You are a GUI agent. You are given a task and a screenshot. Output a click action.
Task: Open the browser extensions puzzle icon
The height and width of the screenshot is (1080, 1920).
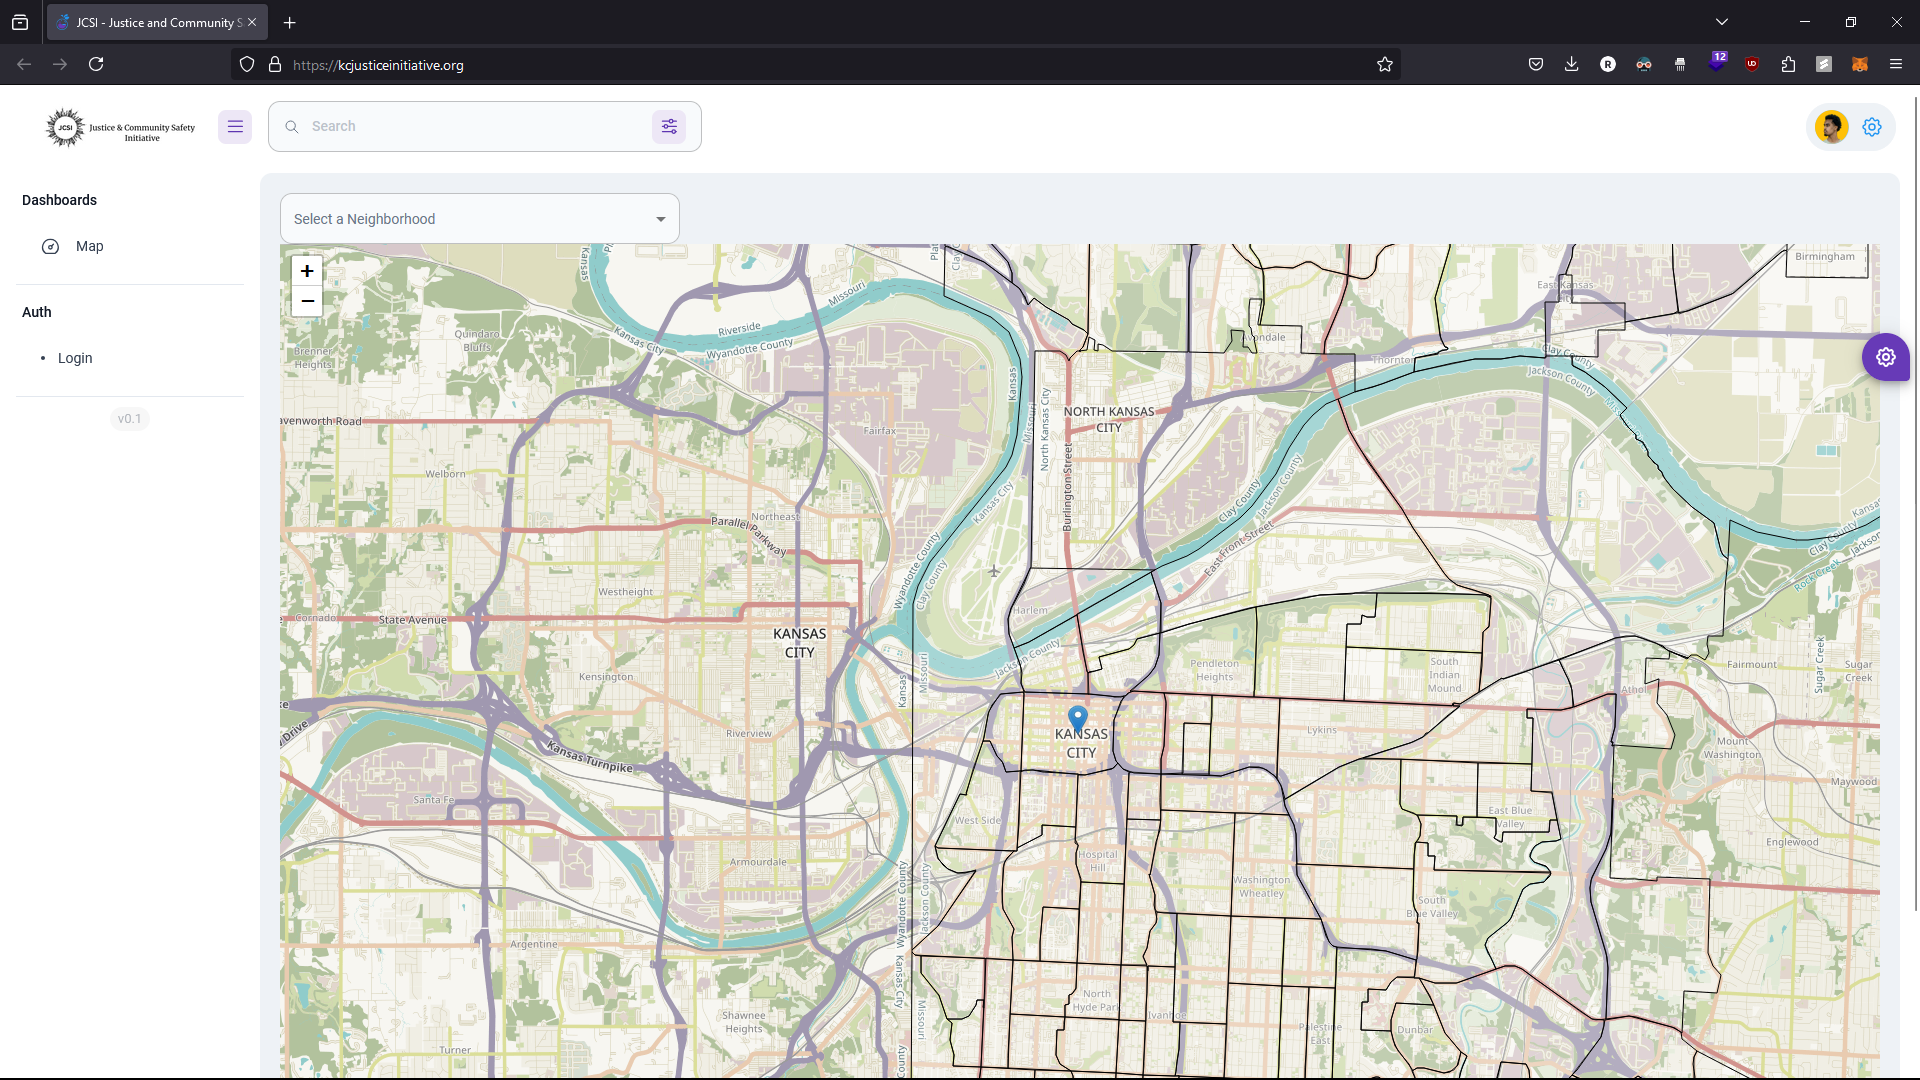(1788, 64)
